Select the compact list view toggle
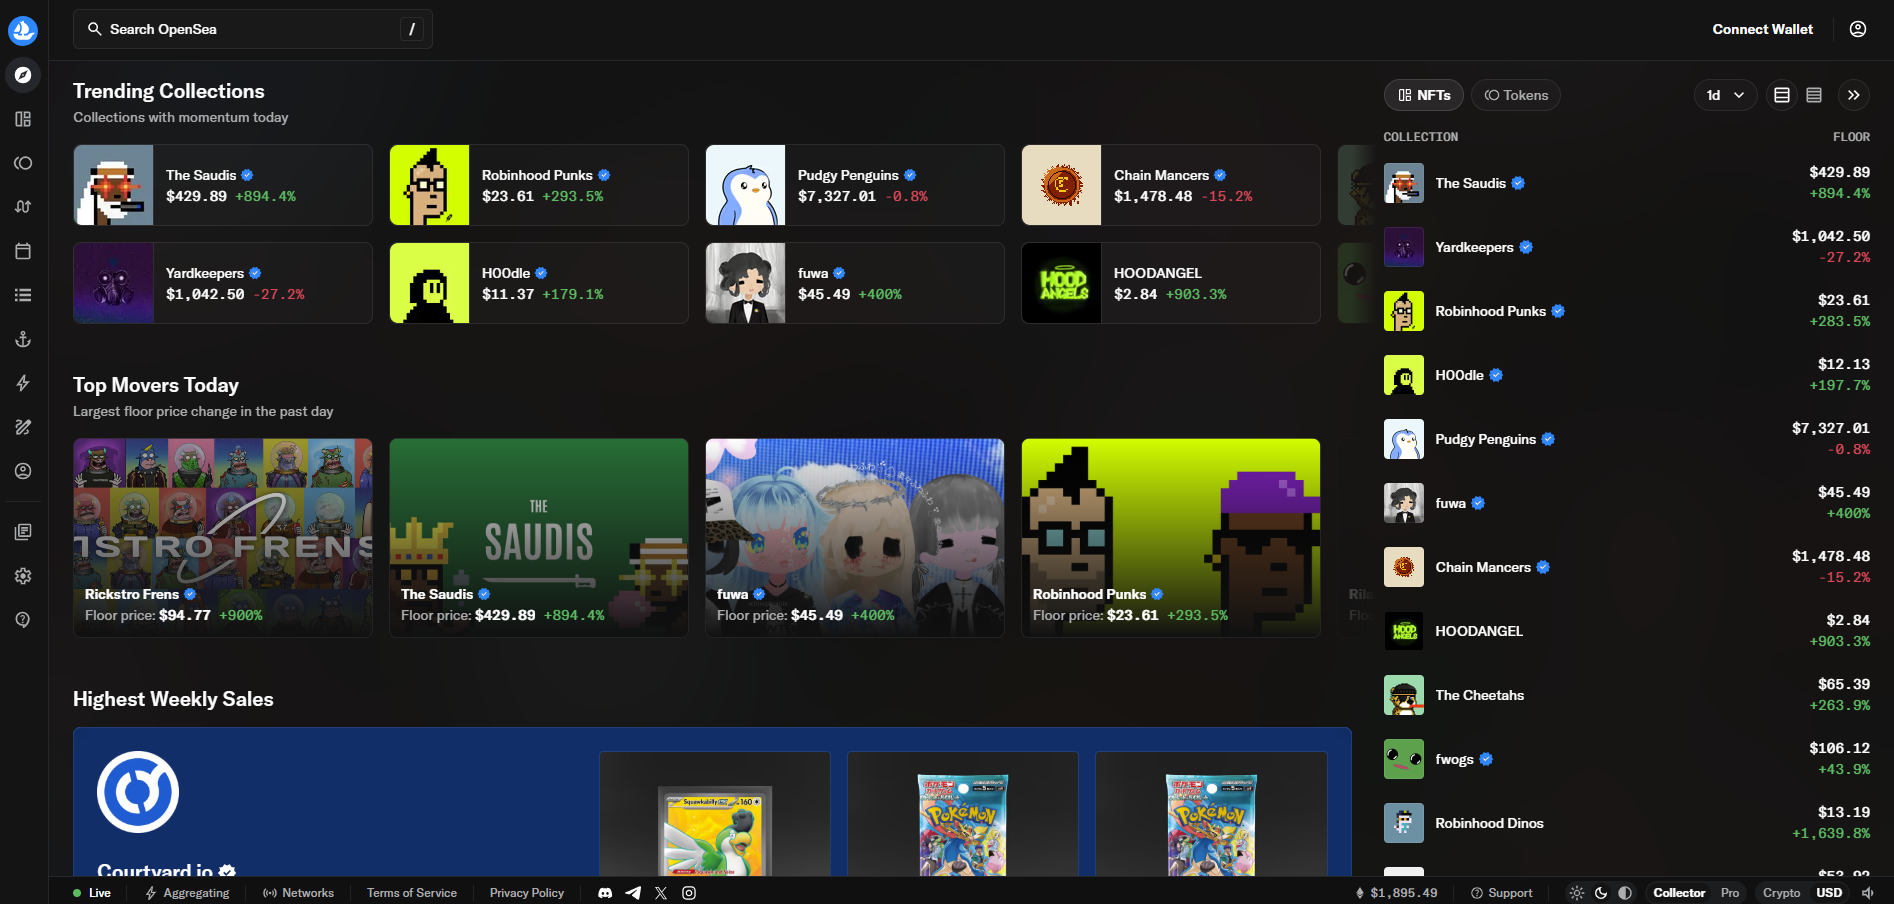The image size is (1894, 904). [1814, 95]
